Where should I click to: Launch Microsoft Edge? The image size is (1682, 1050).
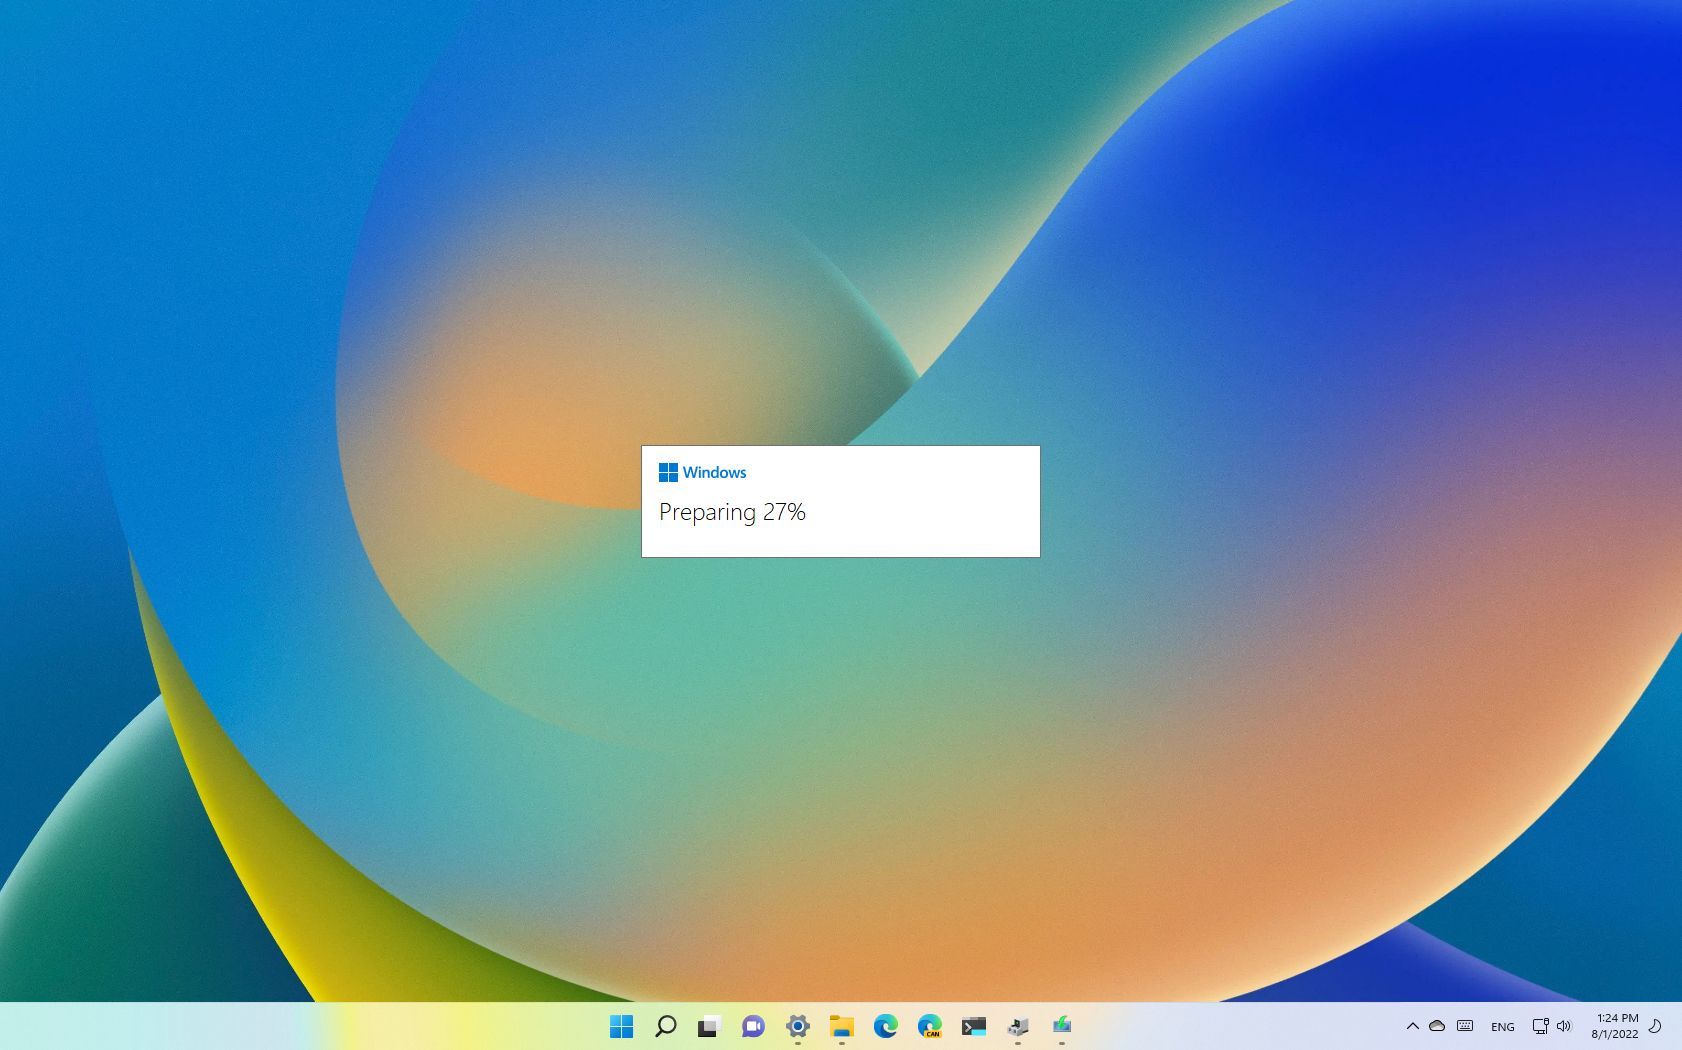[x=885, y=1026]
